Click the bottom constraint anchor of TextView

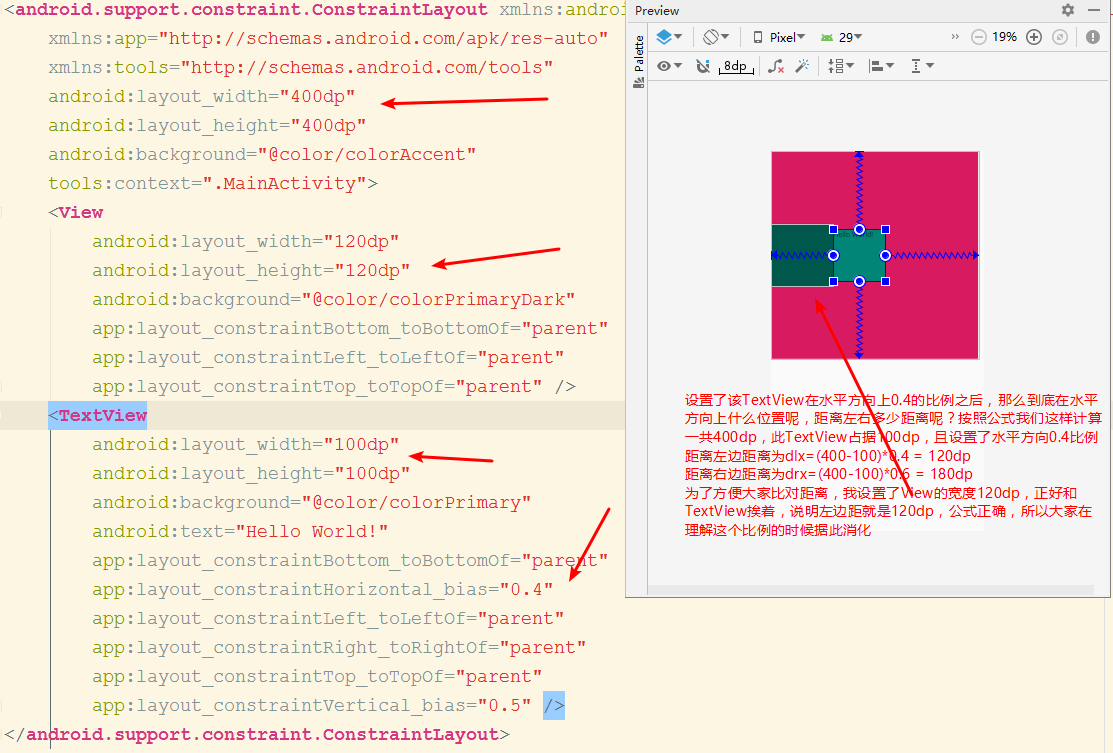tap(860, 282)
